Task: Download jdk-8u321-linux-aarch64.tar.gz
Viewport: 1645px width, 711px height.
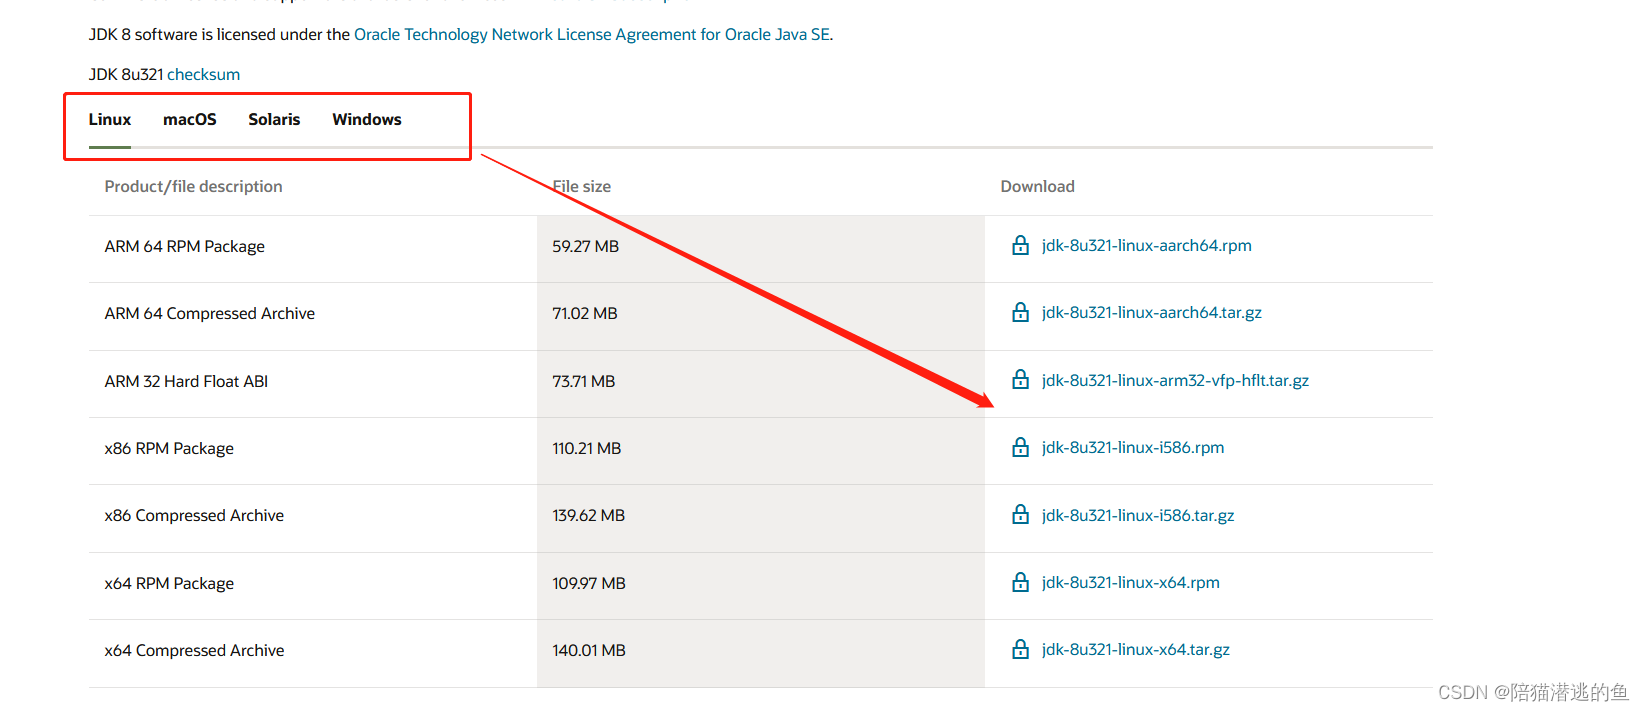Action: [x=1151, y=312]
